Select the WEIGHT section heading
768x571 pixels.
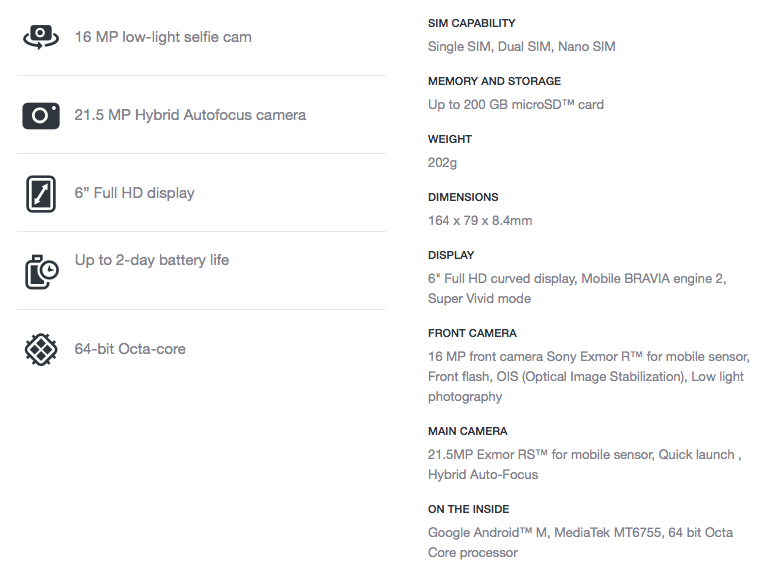tap(450, 139)
